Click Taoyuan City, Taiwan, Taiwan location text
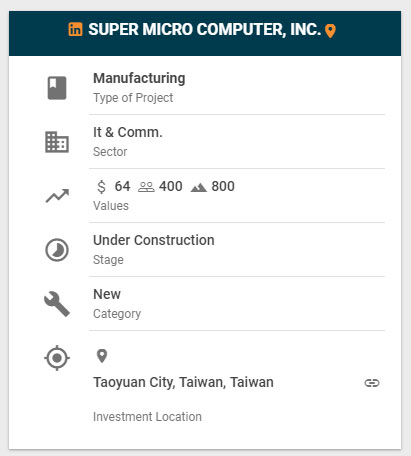 (x=183, y=382)
